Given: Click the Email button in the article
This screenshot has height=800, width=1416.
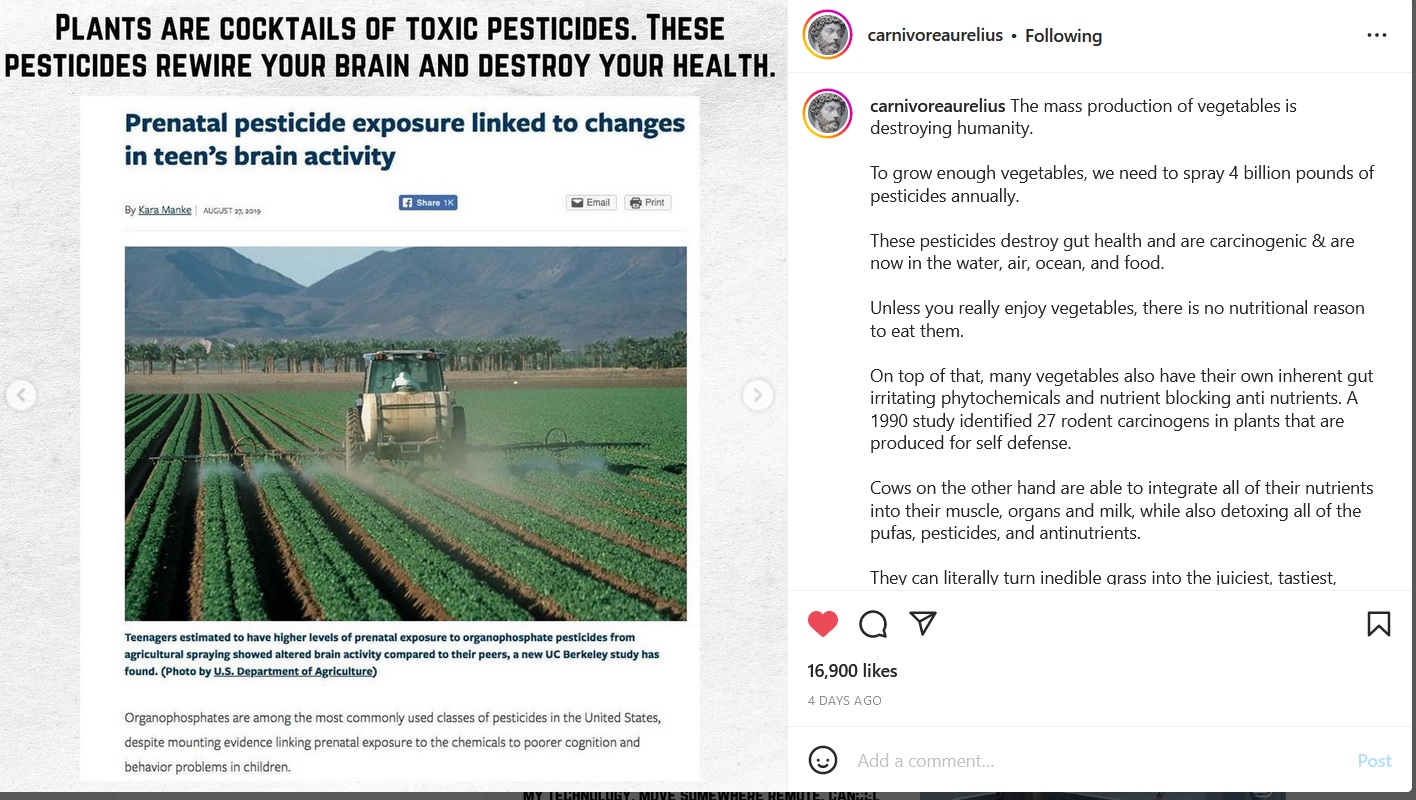Looking at the screenshot, I should click(x=590, y=202).
